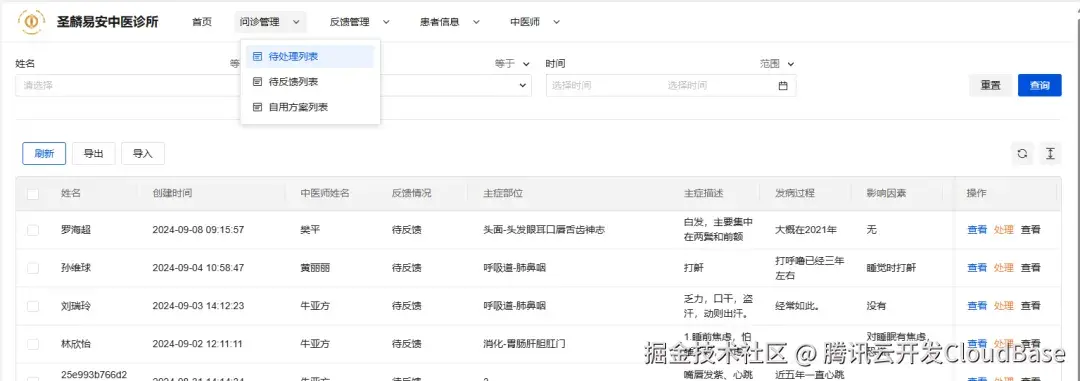
Task: Open the 患者信息 navigation menu
Action: coord(450,22)
